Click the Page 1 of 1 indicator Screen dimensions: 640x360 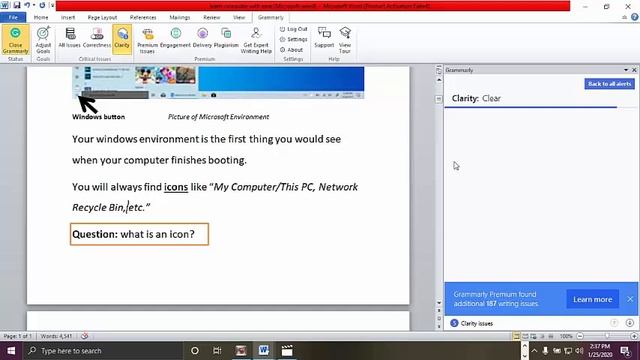(18, 336)
